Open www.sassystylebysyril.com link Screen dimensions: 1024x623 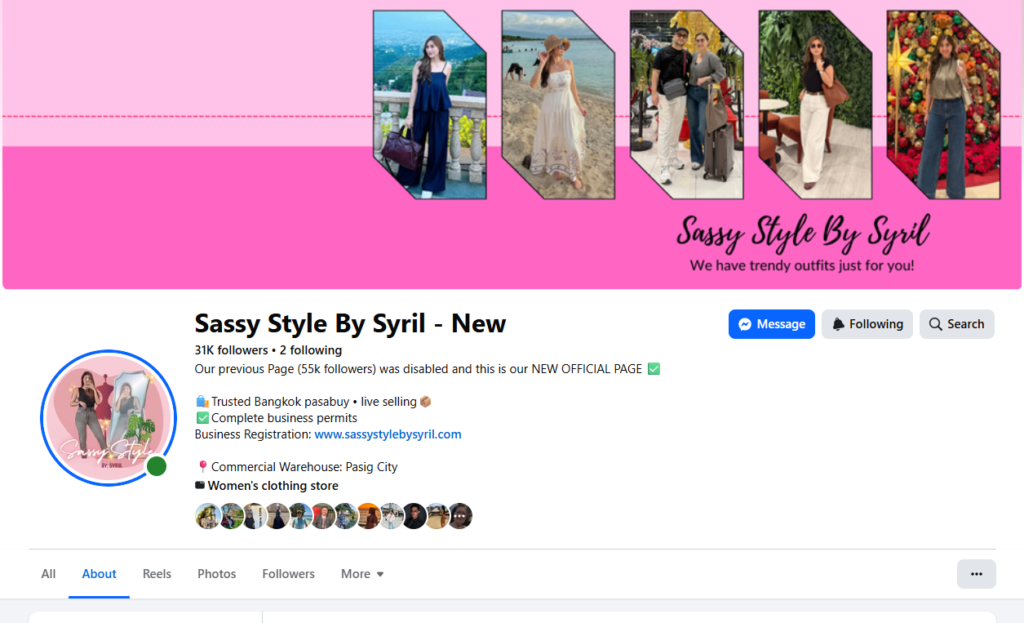point(388,434)
